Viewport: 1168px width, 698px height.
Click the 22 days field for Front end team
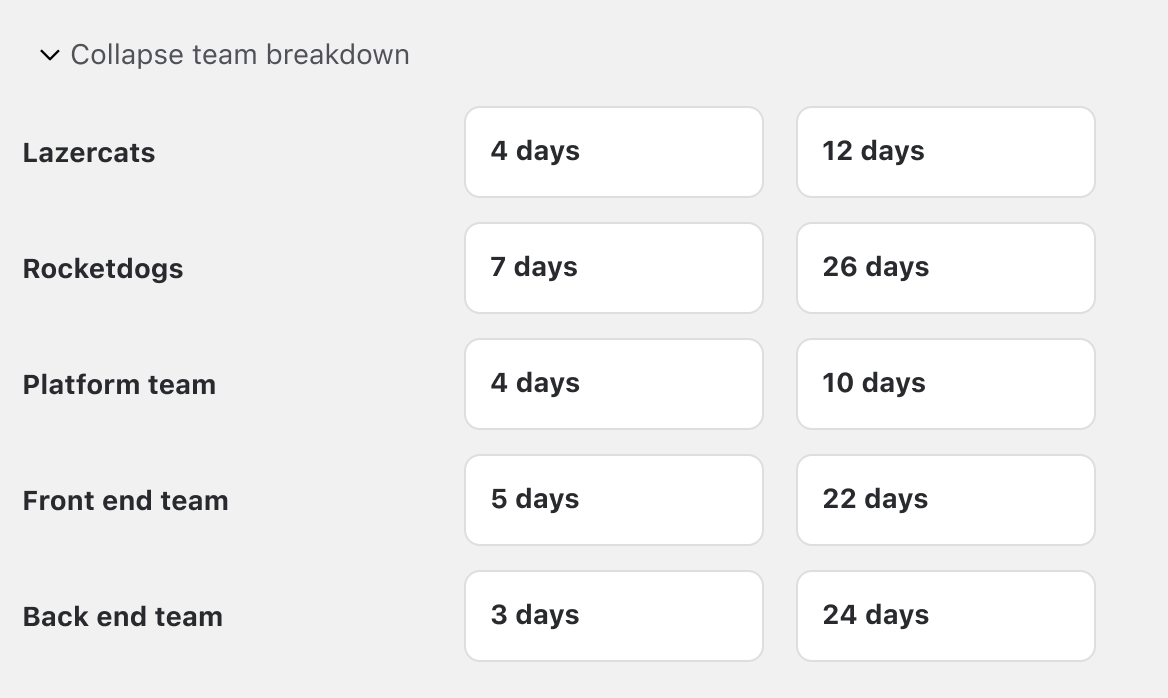(945, 499)
